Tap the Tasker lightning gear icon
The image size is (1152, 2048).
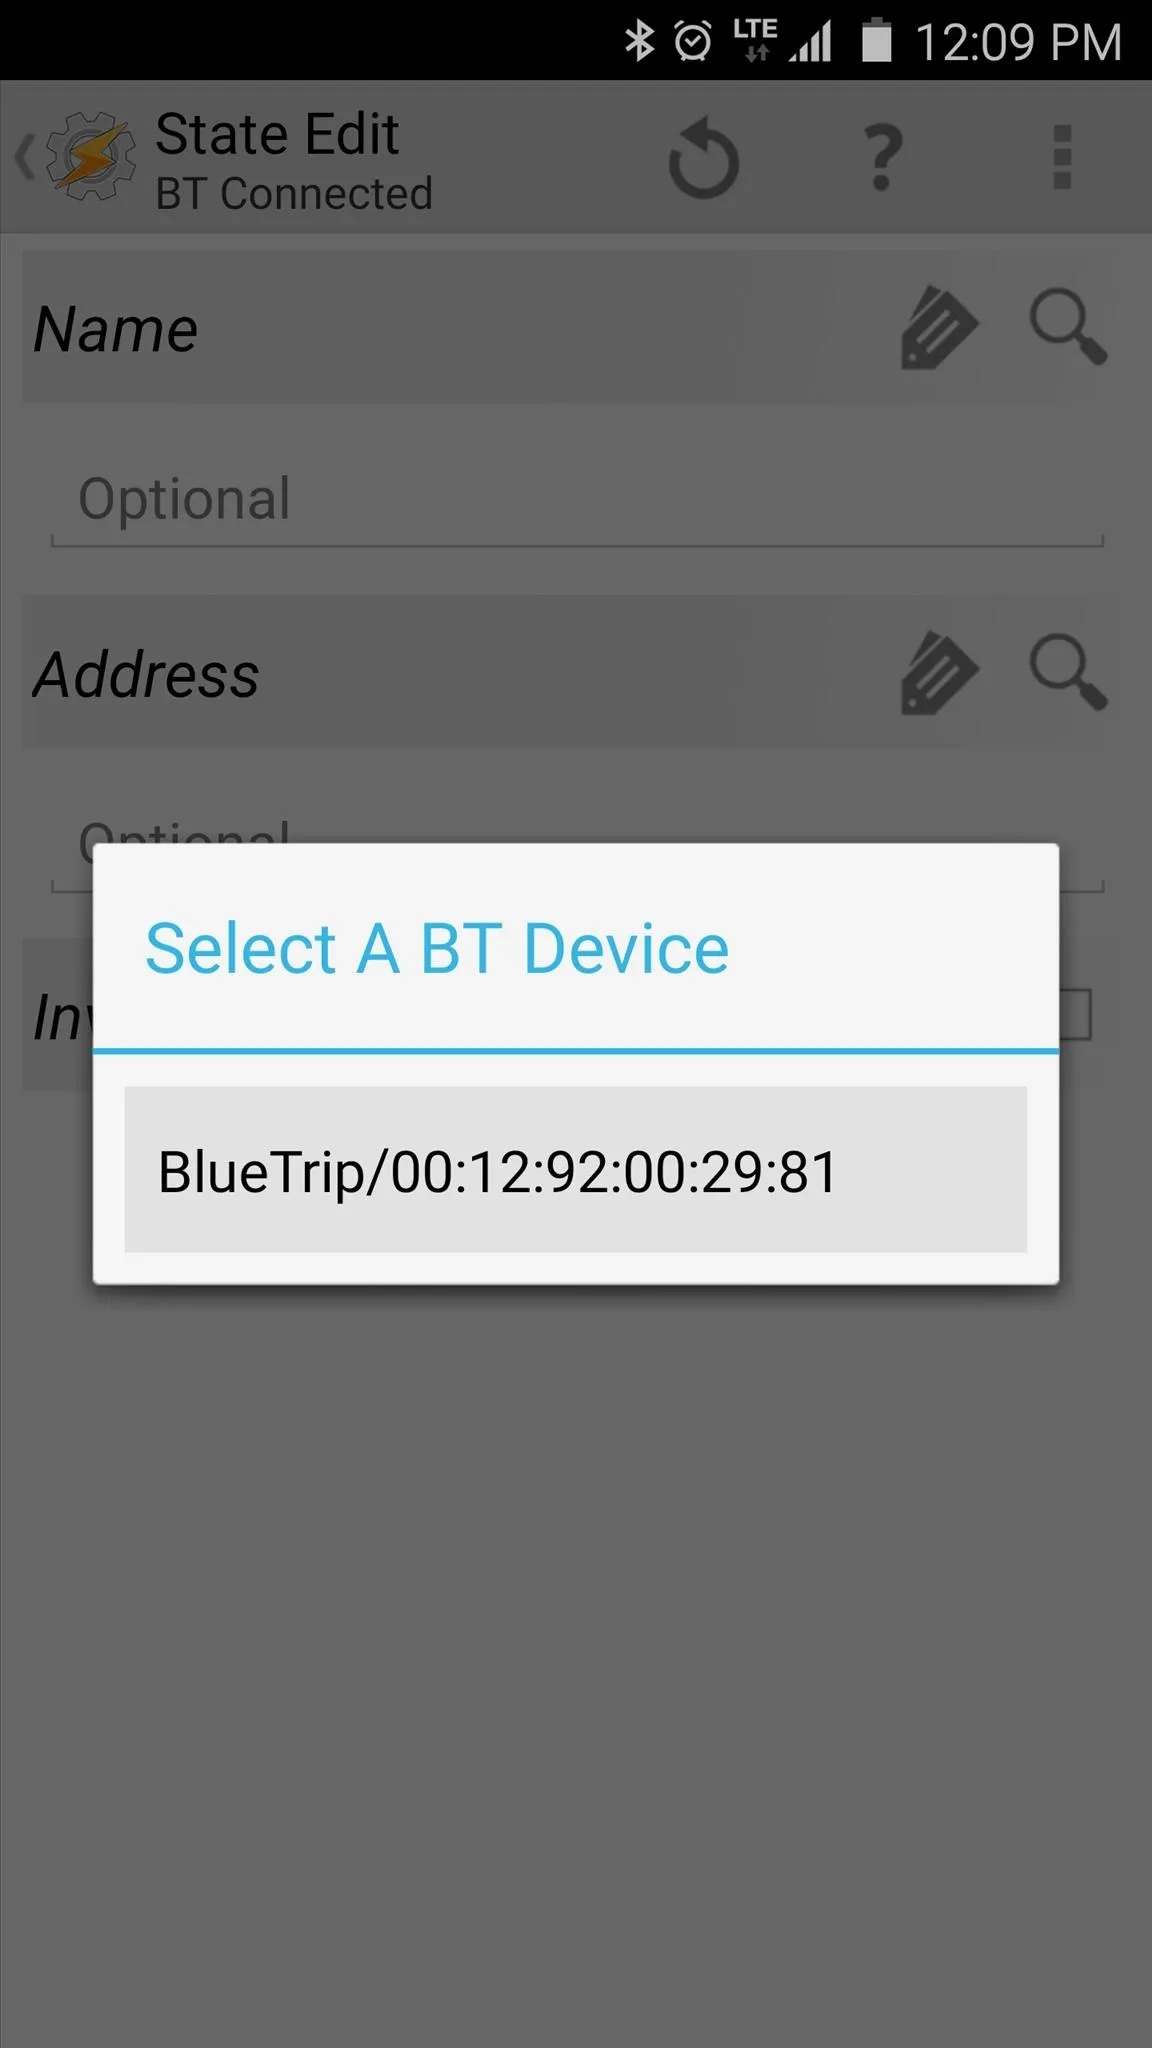pos(90,156)
